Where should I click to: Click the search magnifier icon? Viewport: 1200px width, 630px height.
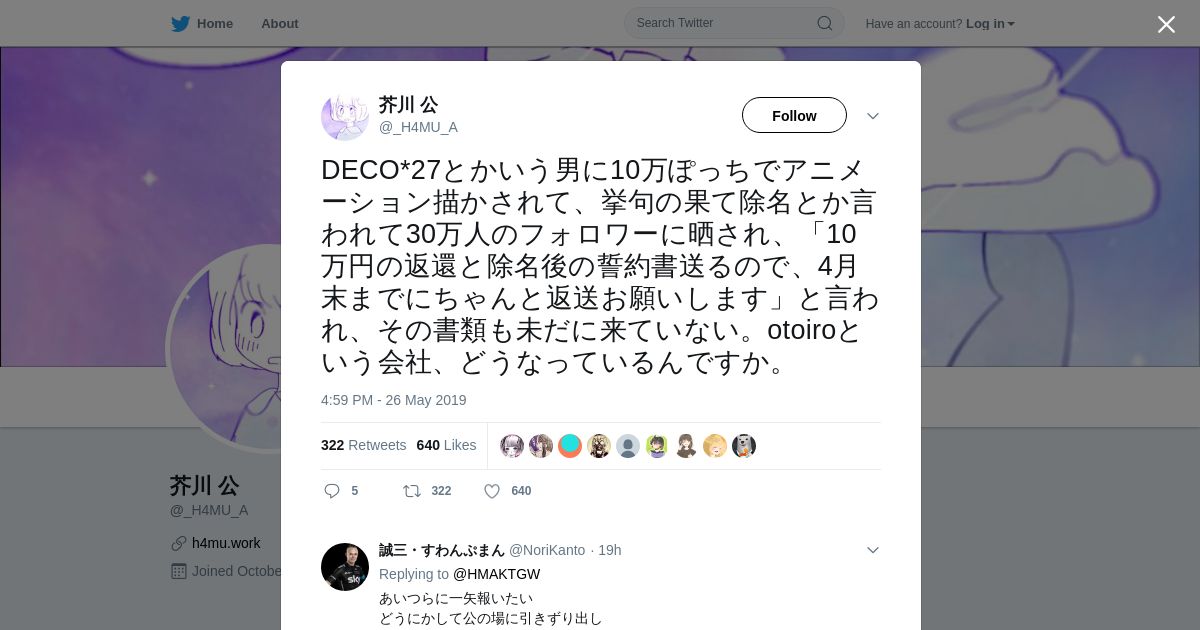click(825, 23)
